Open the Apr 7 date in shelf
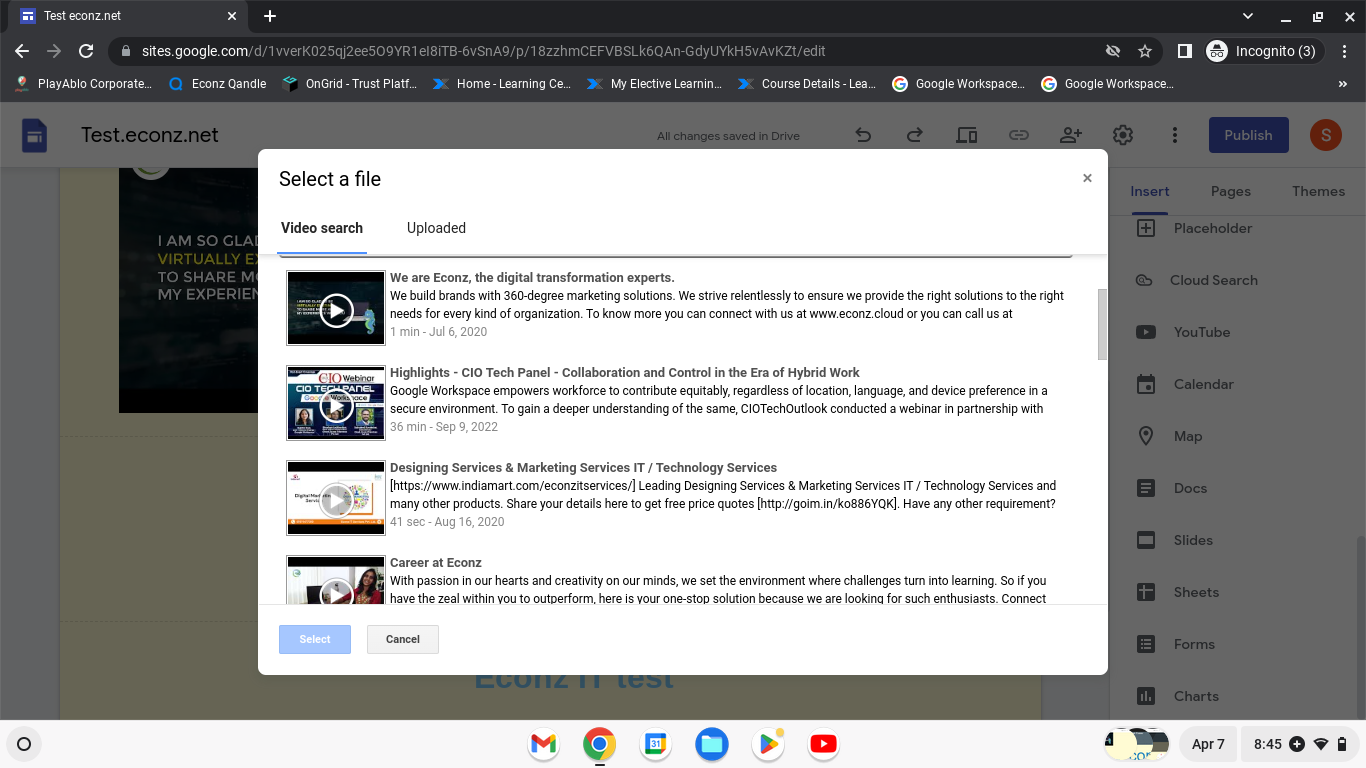Image resolution: width=1366 pixels, height=768 pixels. tap(1208, 744)
